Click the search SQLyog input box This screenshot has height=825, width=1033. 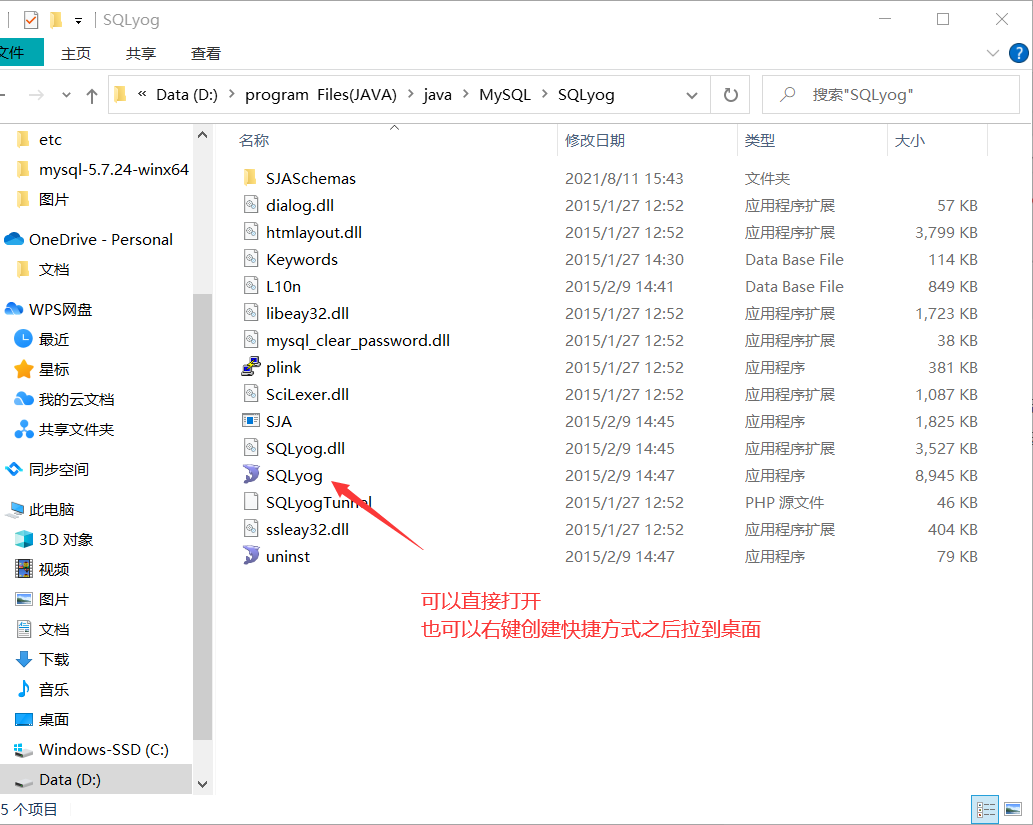[891, 95]
